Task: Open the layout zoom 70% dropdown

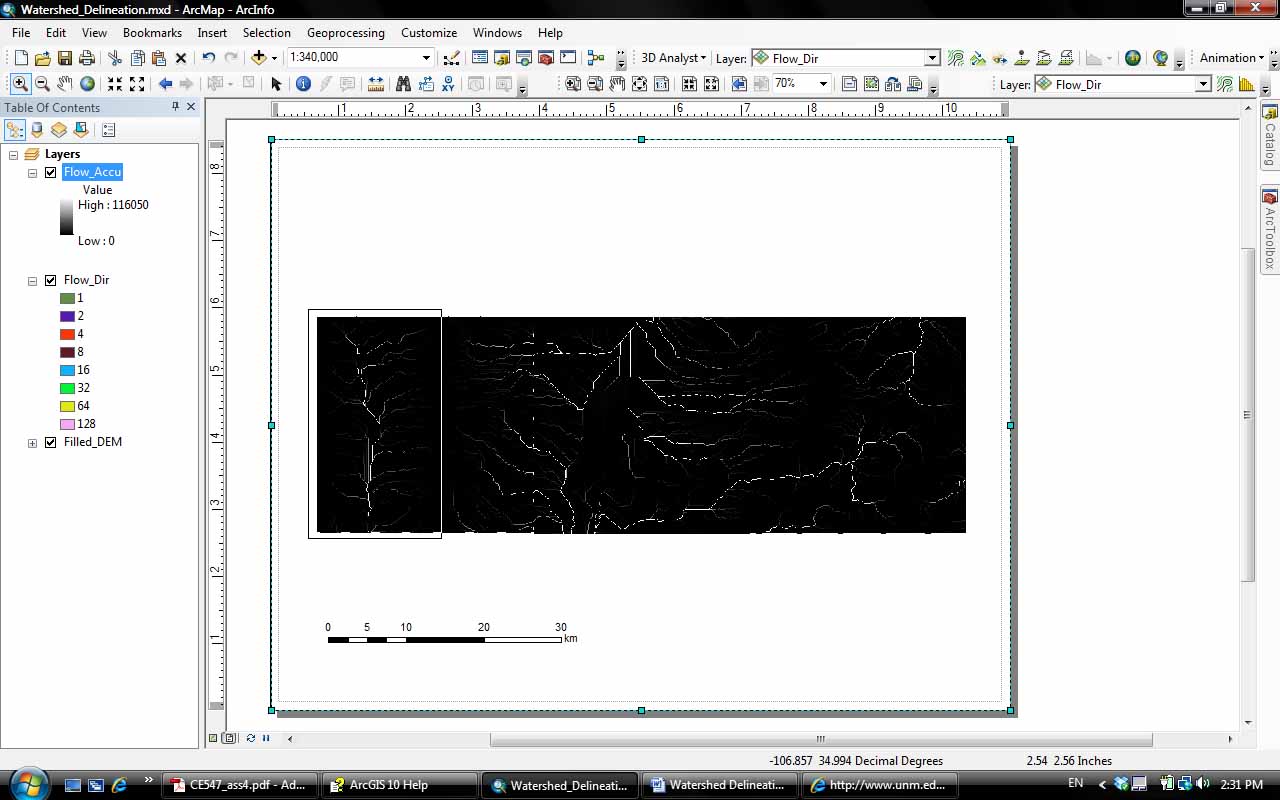Action: (823, 84)
